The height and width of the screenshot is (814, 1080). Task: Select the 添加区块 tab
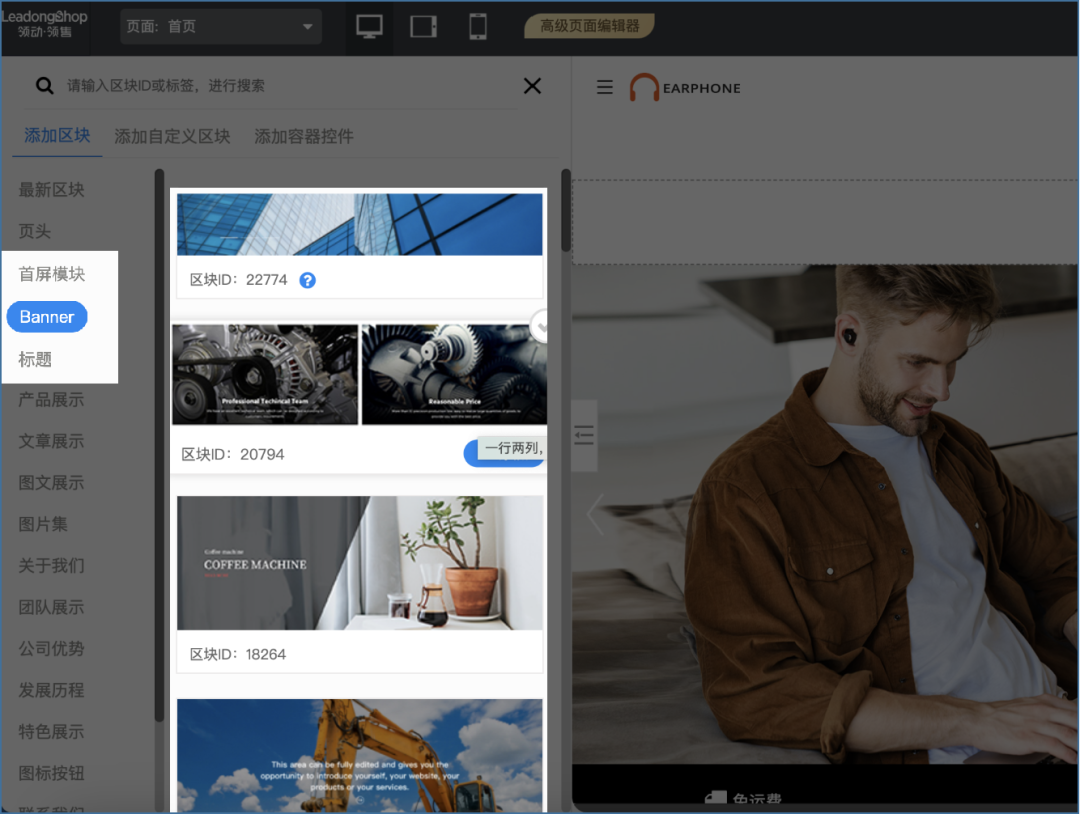57,136
